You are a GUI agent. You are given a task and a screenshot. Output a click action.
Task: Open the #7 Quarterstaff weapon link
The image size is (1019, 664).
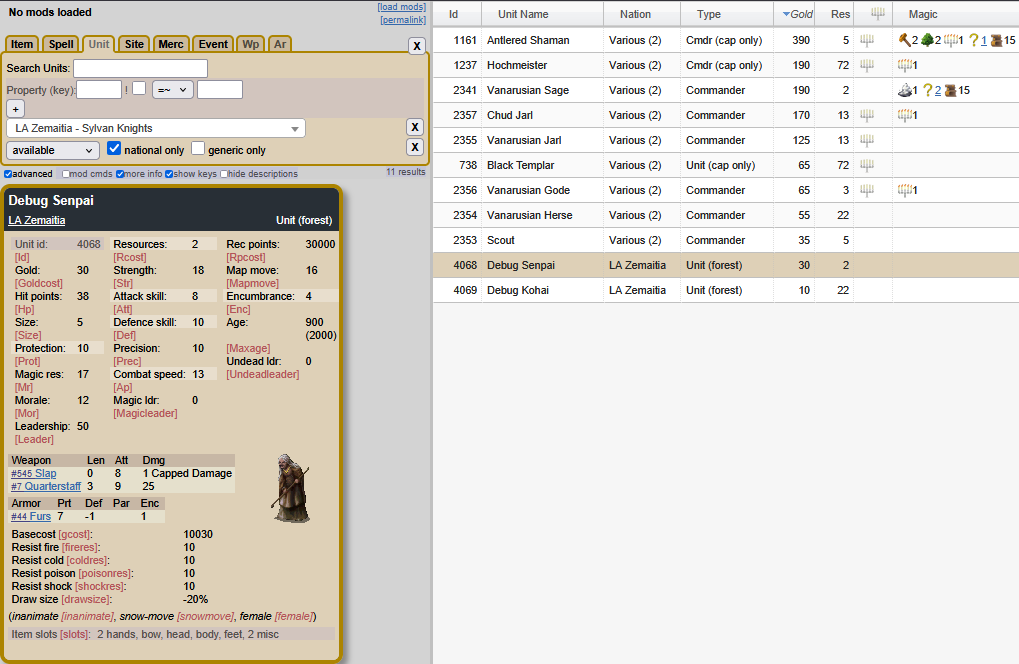coord(46,486)
